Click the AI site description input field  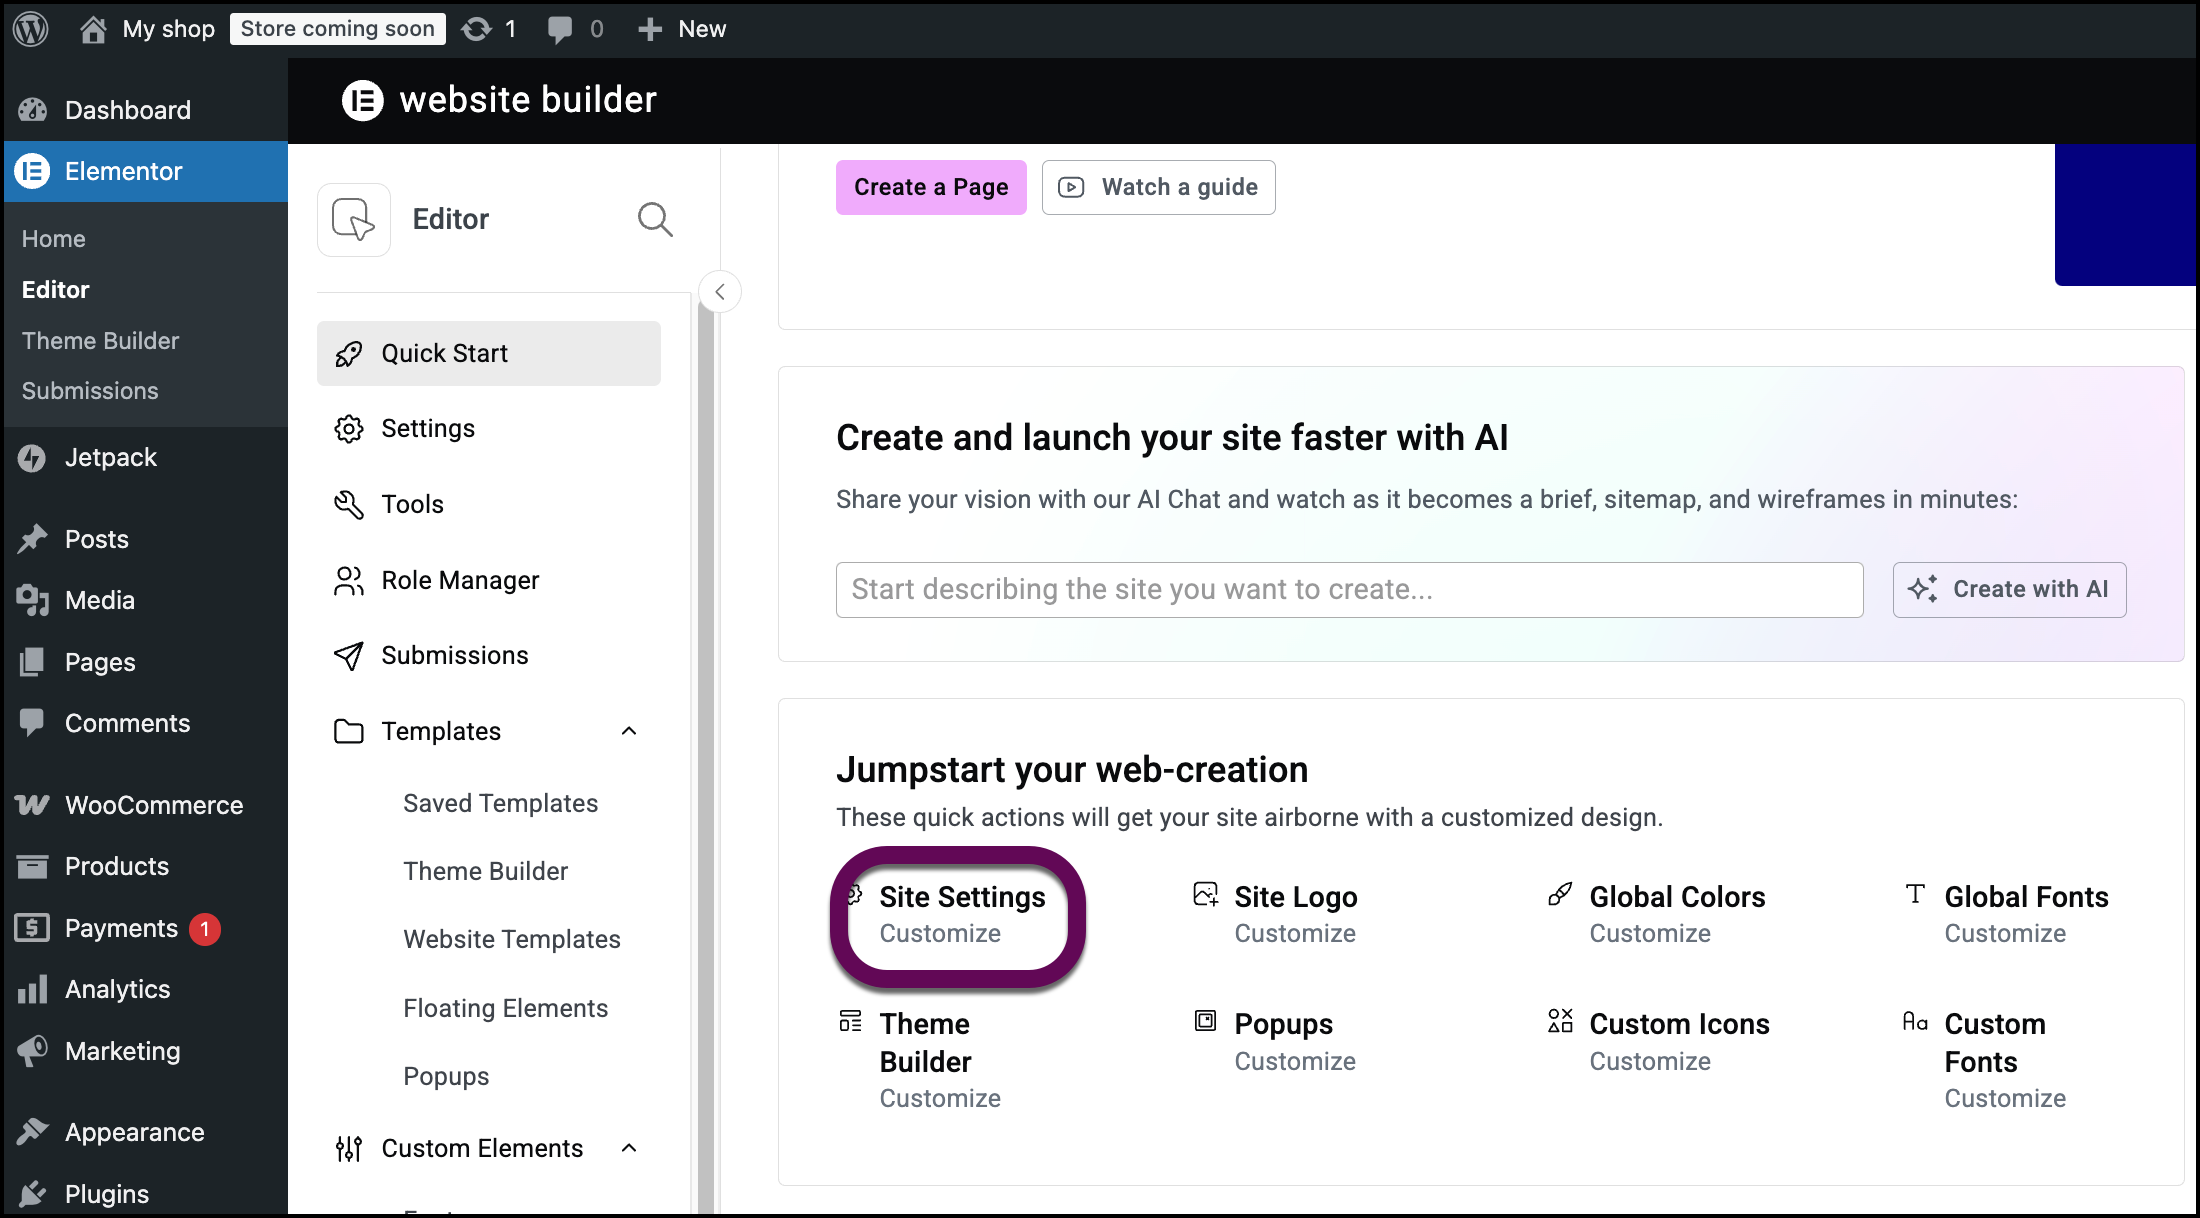pos(1348,590)
